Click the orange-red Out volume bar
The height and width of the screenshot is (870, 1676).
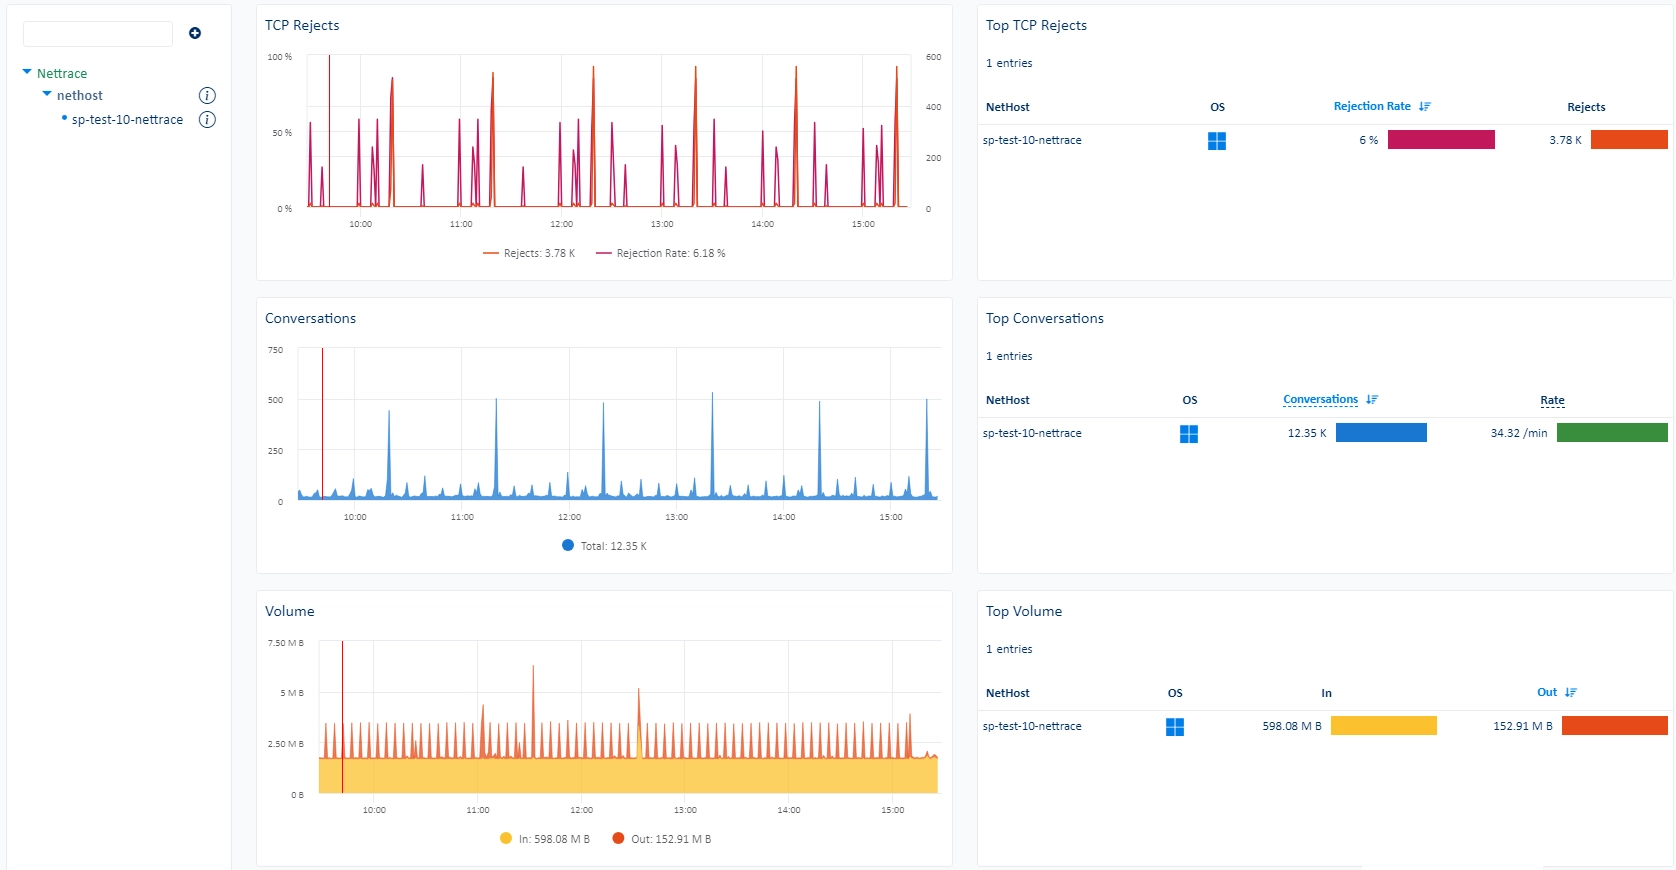click(1615, 726)
